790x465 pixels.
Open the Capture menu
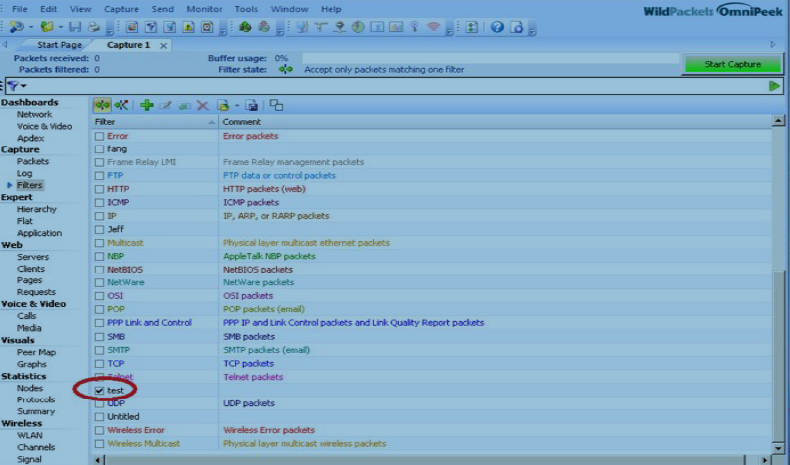[x=121, y=9]
